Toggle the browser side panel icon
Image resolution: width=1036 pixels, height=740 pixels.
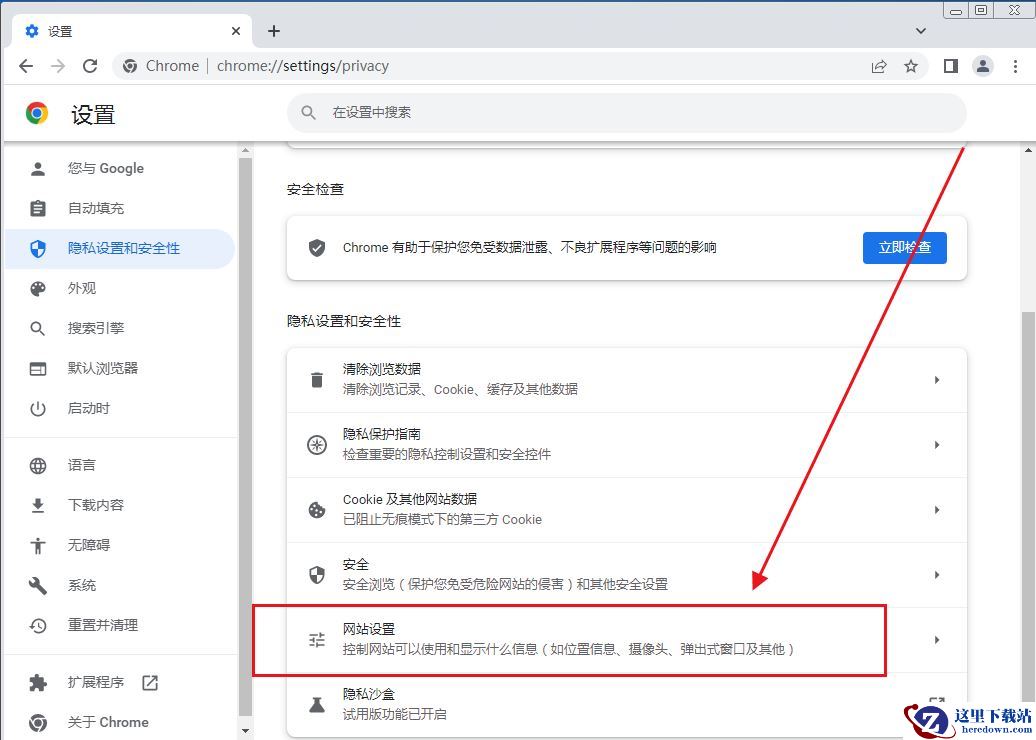[951, 66]
